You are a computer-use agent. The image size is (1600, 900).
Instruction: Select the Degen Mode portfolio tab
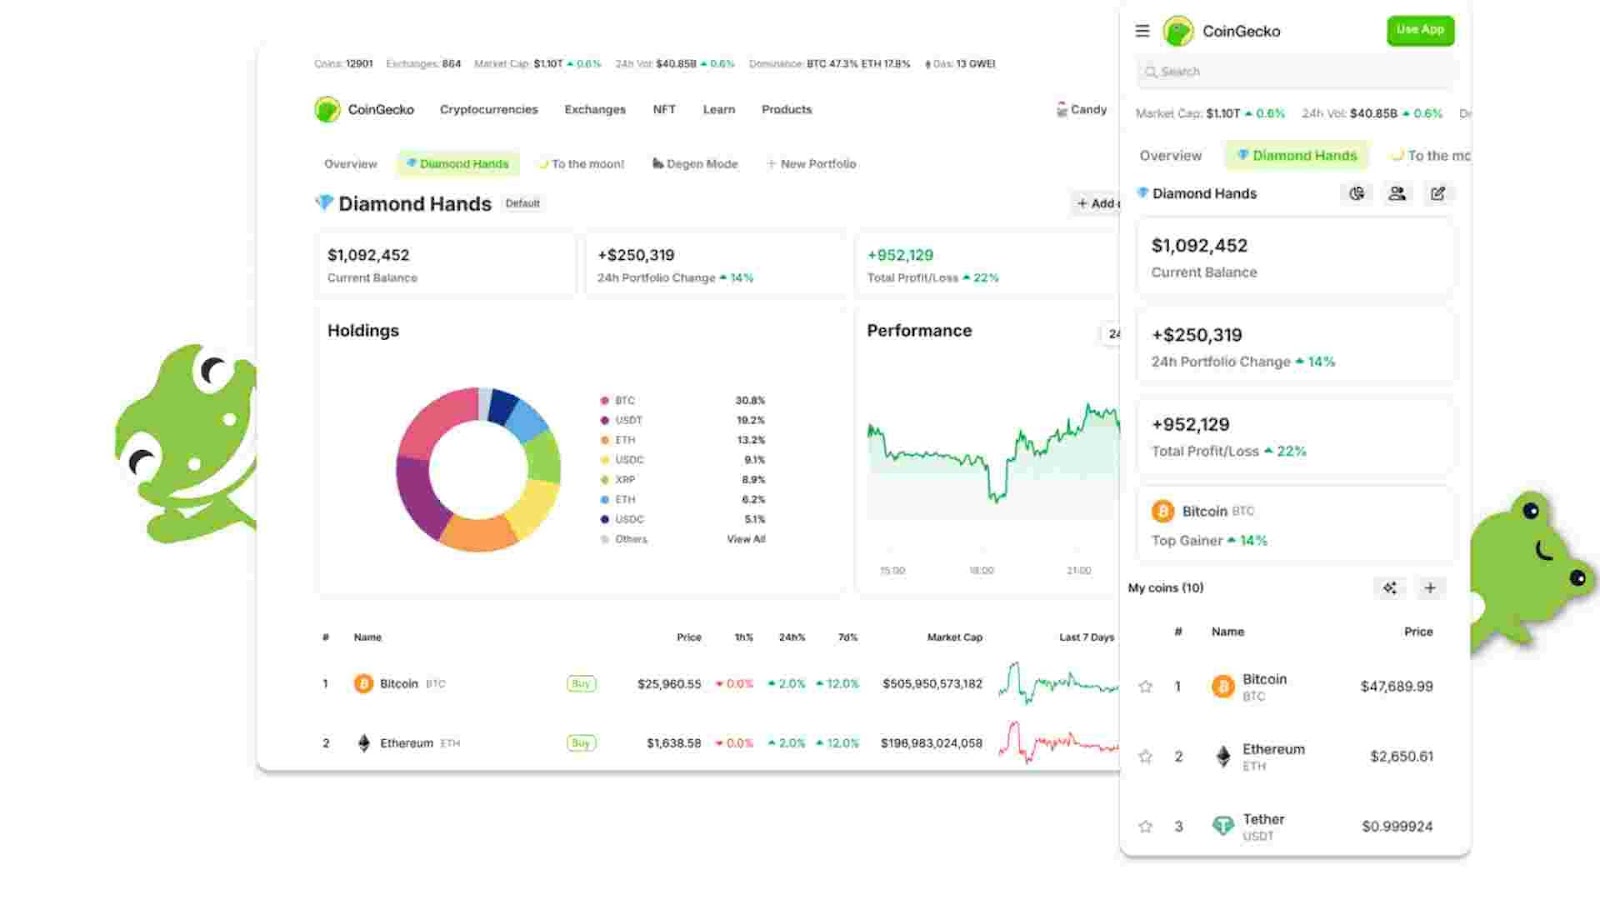[695, 164]
